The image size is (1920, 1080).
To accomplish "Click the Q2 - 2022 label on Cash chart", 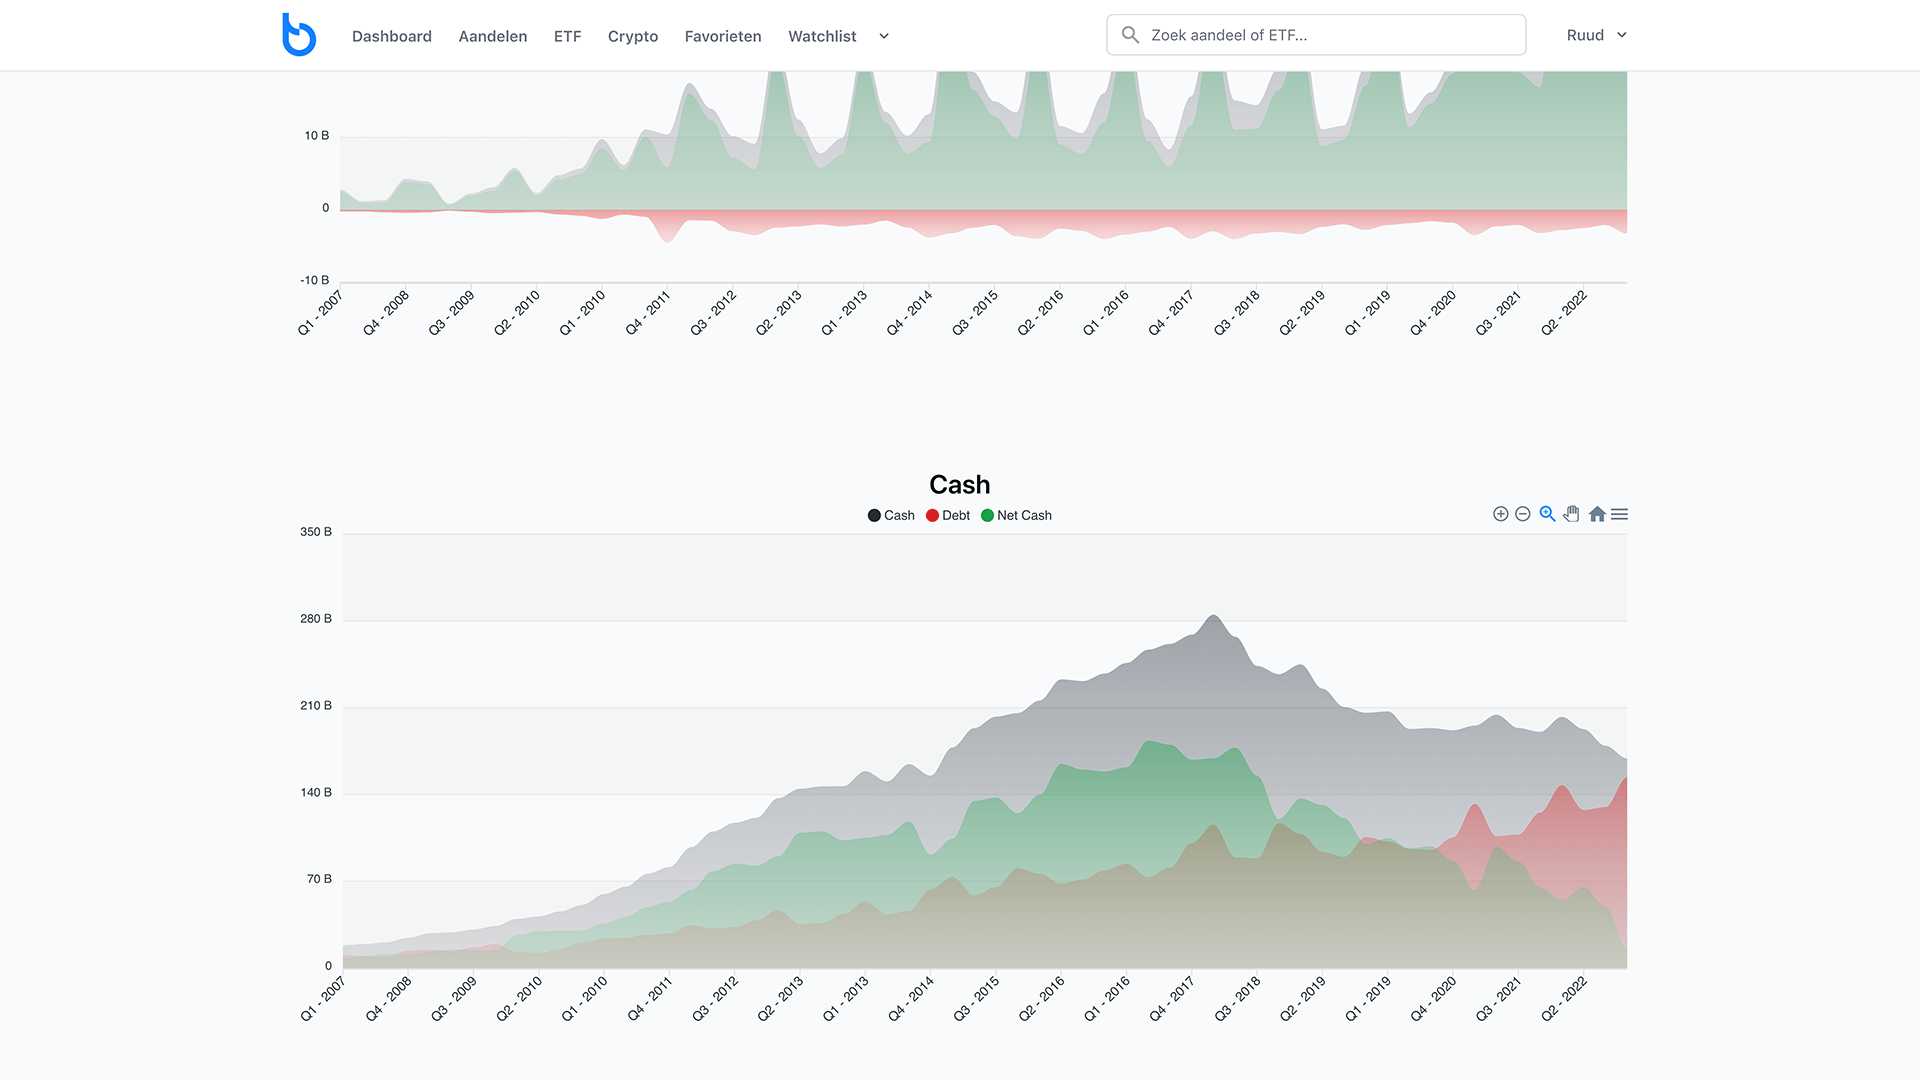I will (x=1564, y=999).
